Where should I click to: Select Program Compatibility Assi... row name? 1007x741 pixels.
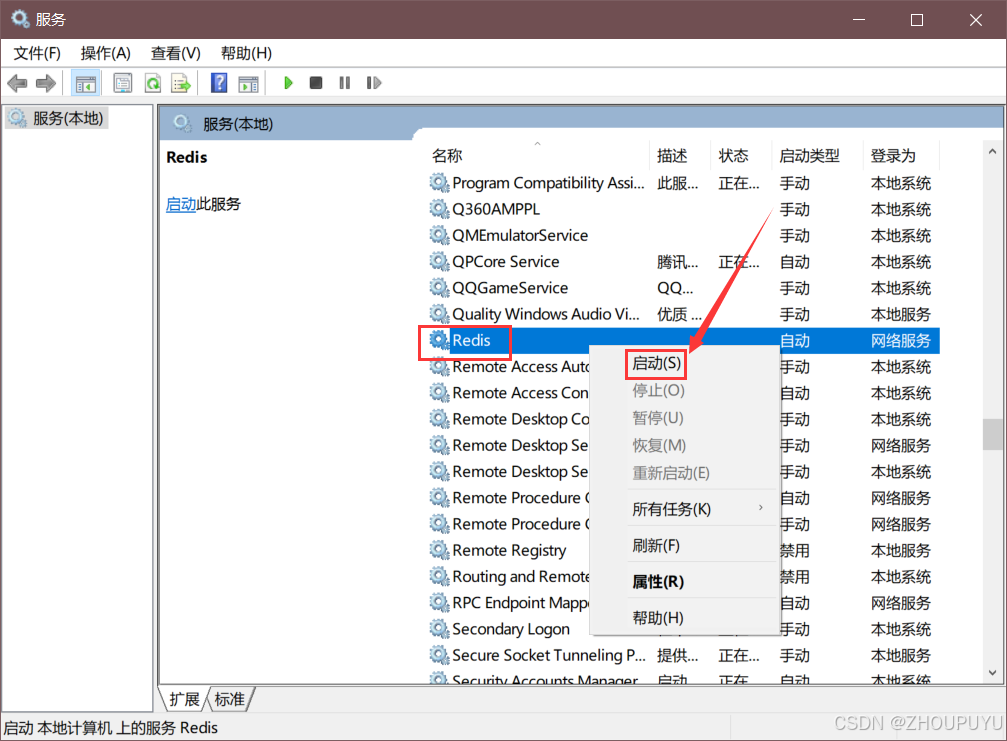click(548, 182)
